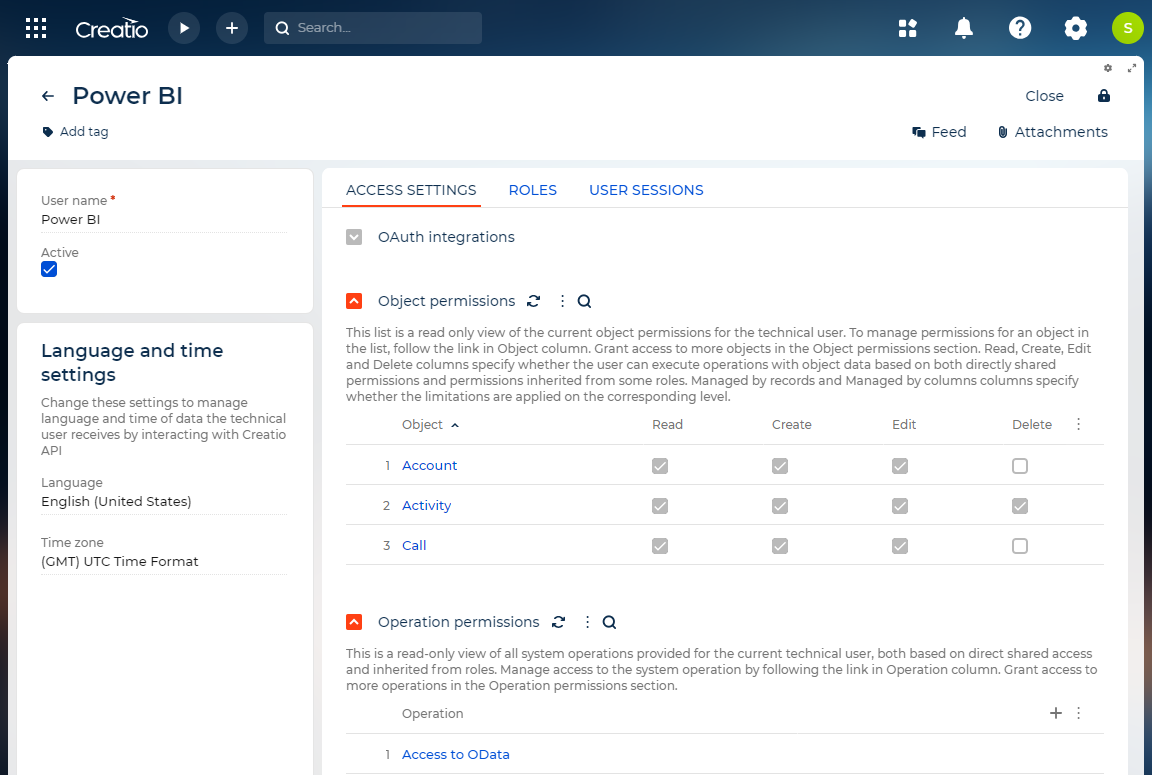The height and width of the screenshot is (775, 1152).
Task: Switch to the Roles tab
Action: 533,190
